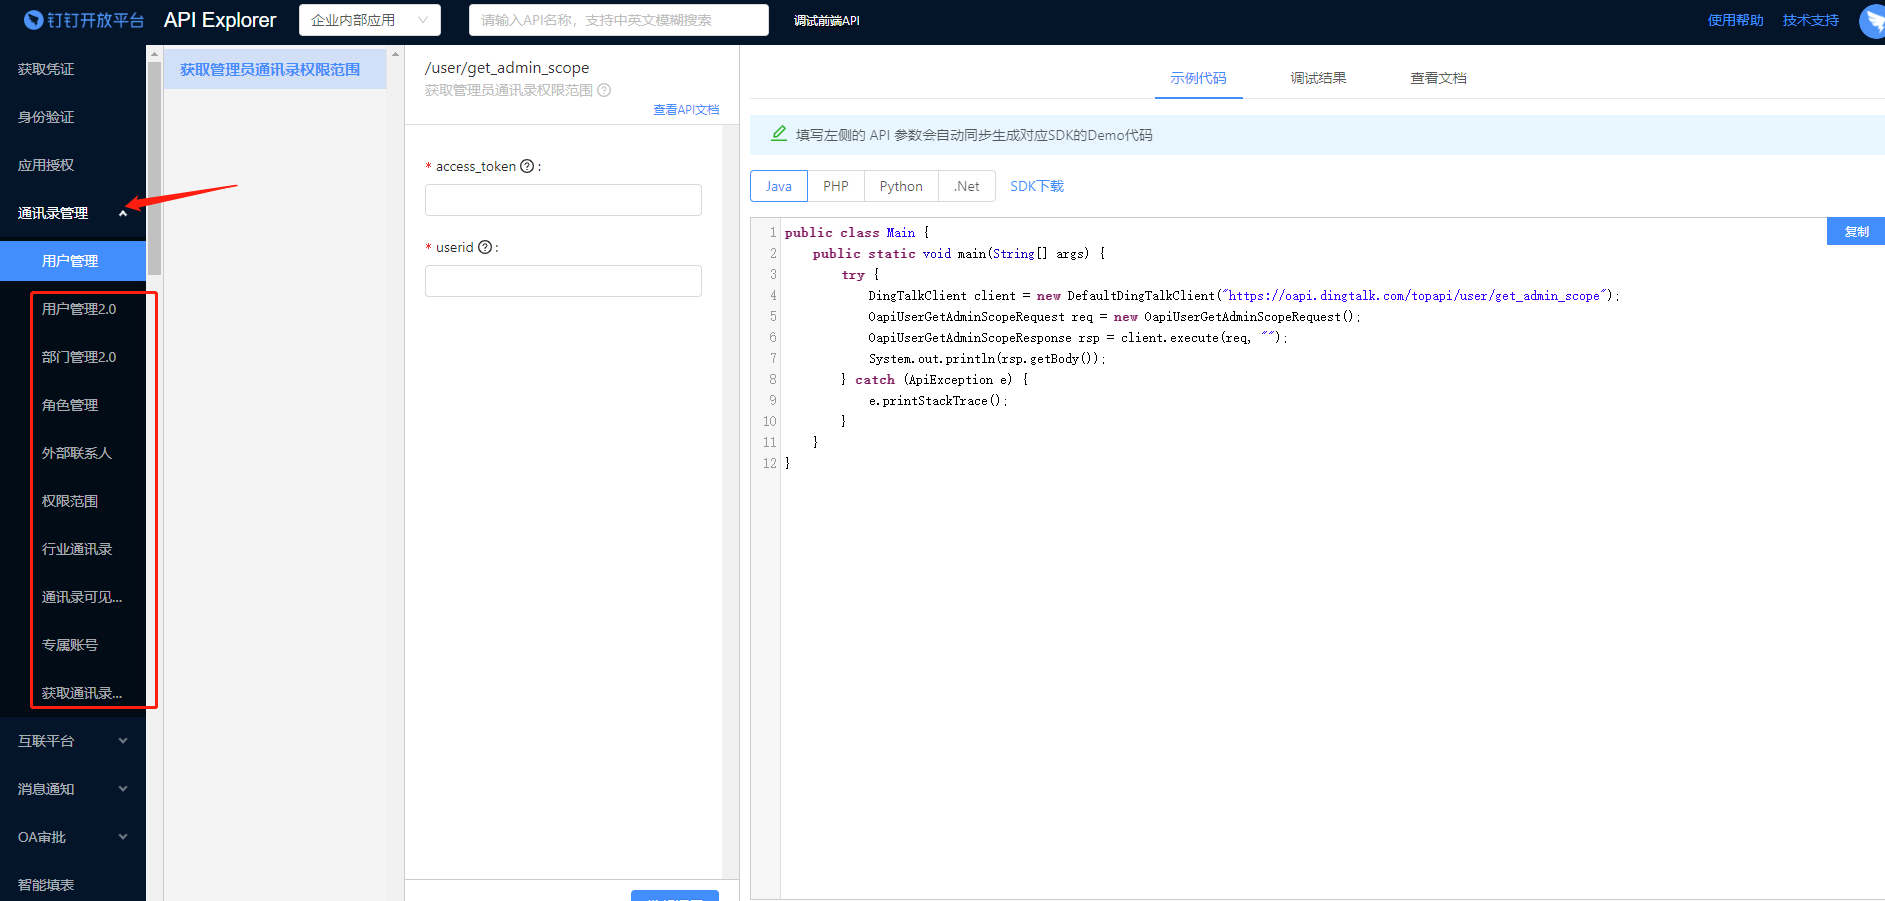Click the DingTalk open platform logo
This screenshot has width=1885, height=901.
point(84,20)
